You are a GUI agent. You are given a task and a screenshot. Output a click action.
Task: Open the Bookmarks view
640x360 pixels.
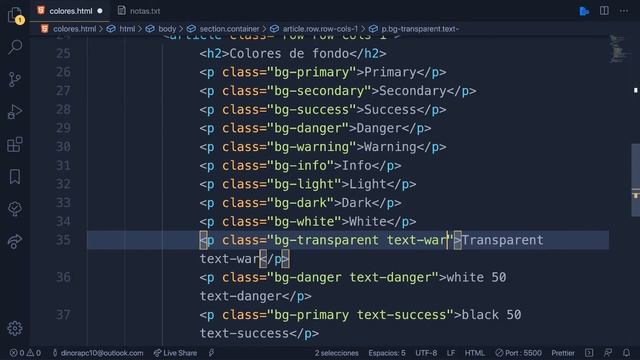15,177
